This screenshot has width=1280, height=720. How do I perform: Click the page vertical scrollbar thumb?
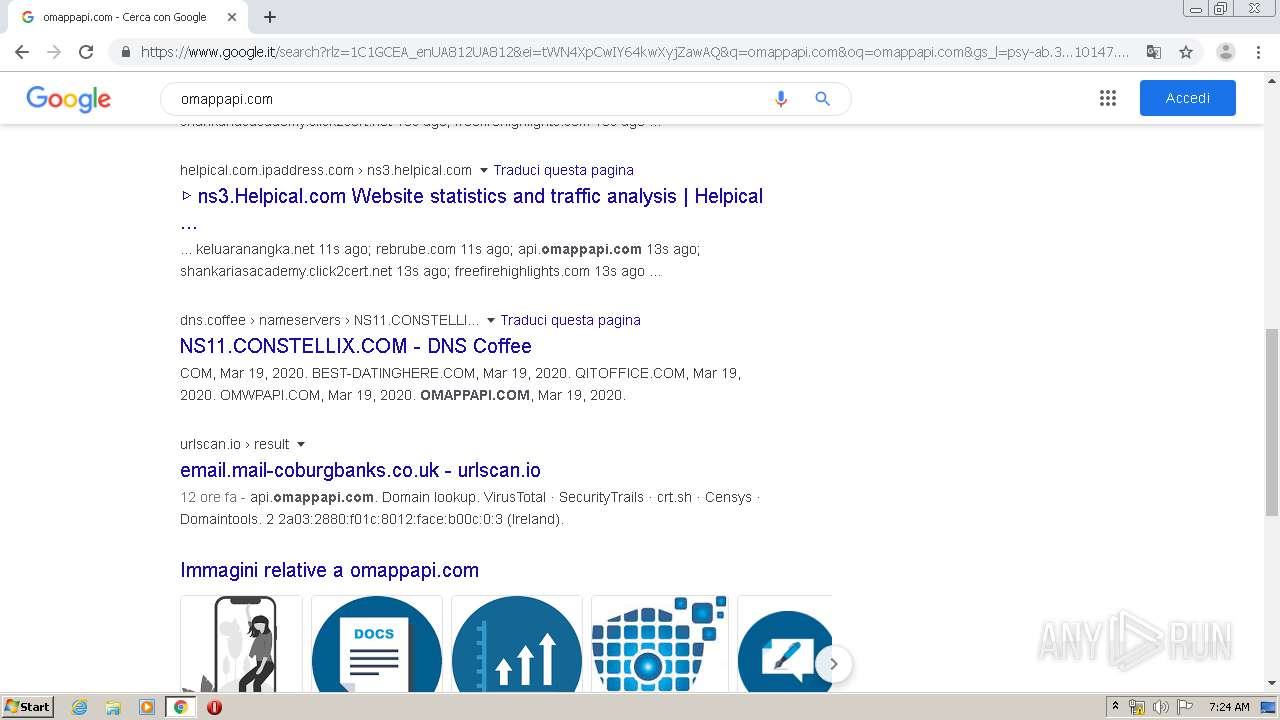click(x=1272, y=422)
